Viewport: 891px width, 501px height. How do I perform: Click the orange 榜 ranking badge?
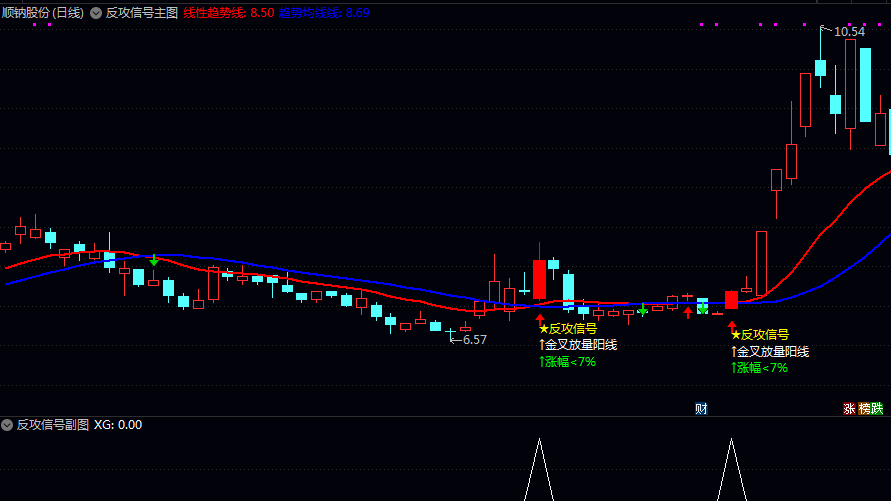(x=864, y=408)
